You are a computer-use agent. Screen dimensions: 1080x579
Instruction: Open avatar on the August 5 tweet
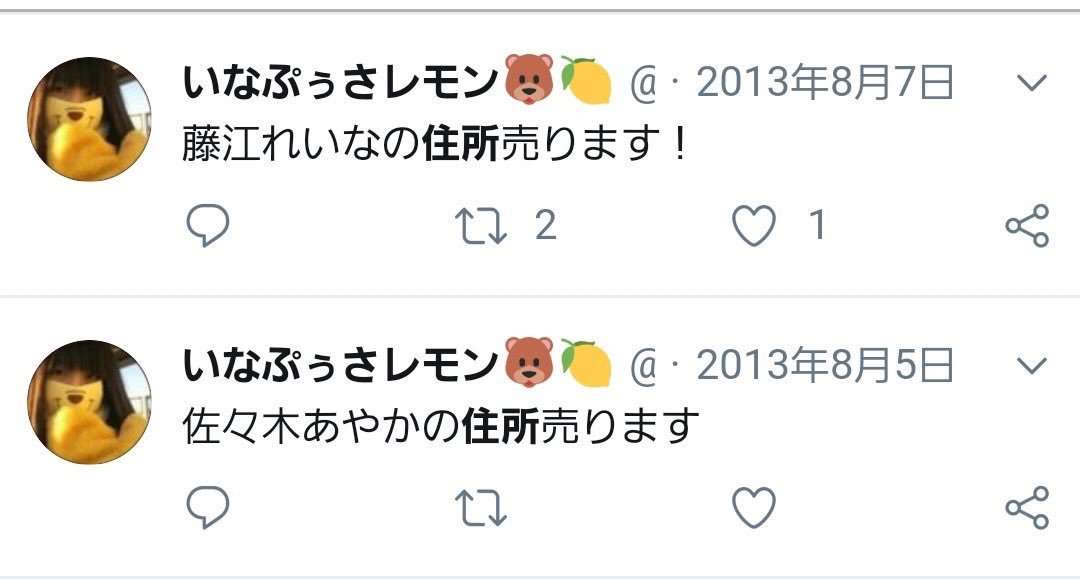click(x=89, y=402)
